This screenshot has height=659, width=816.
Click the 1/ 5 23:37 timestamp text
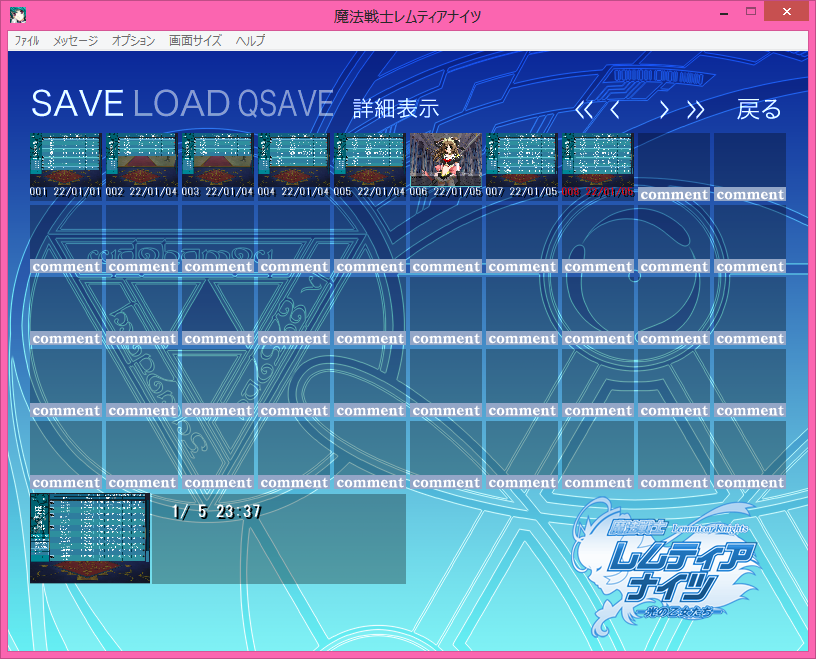click(216, 512)
